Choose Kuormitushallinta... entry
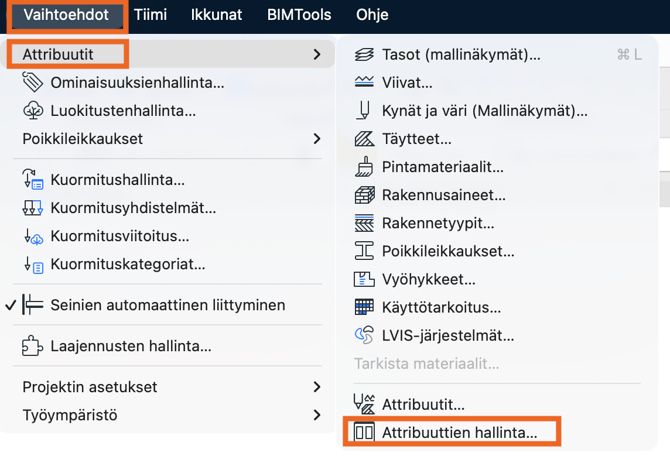Viewport: 670px width, 466px height. [168, 180]
